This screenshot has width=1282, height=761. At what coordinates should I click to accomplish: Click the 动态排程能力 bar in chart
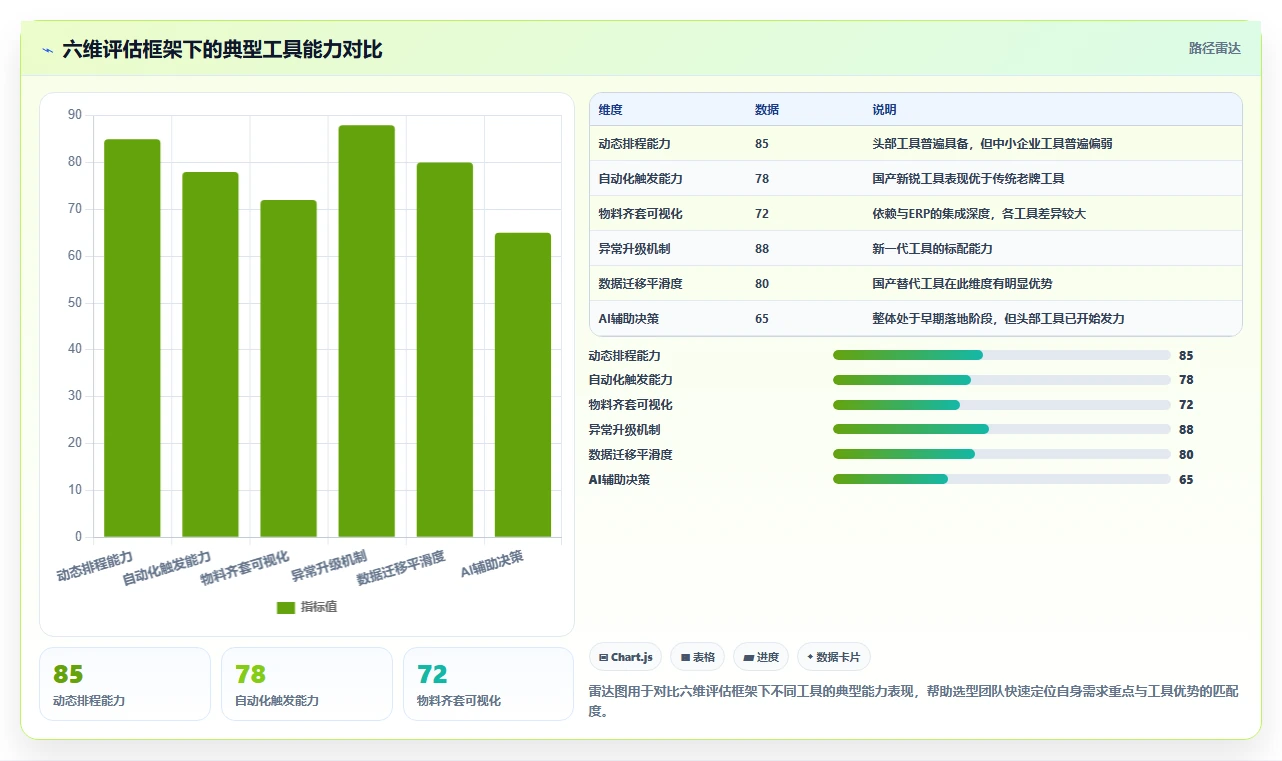132,338
